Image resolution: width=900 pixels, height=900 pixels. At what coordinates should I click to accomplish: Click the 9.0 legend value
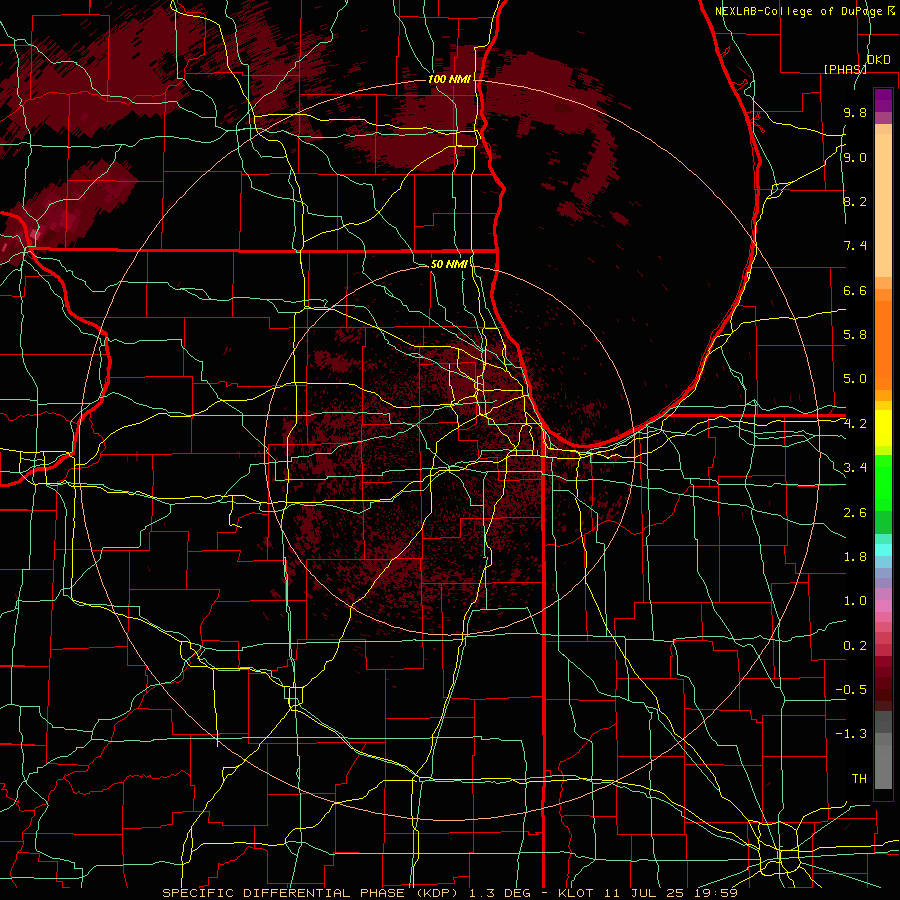point(855,157)
